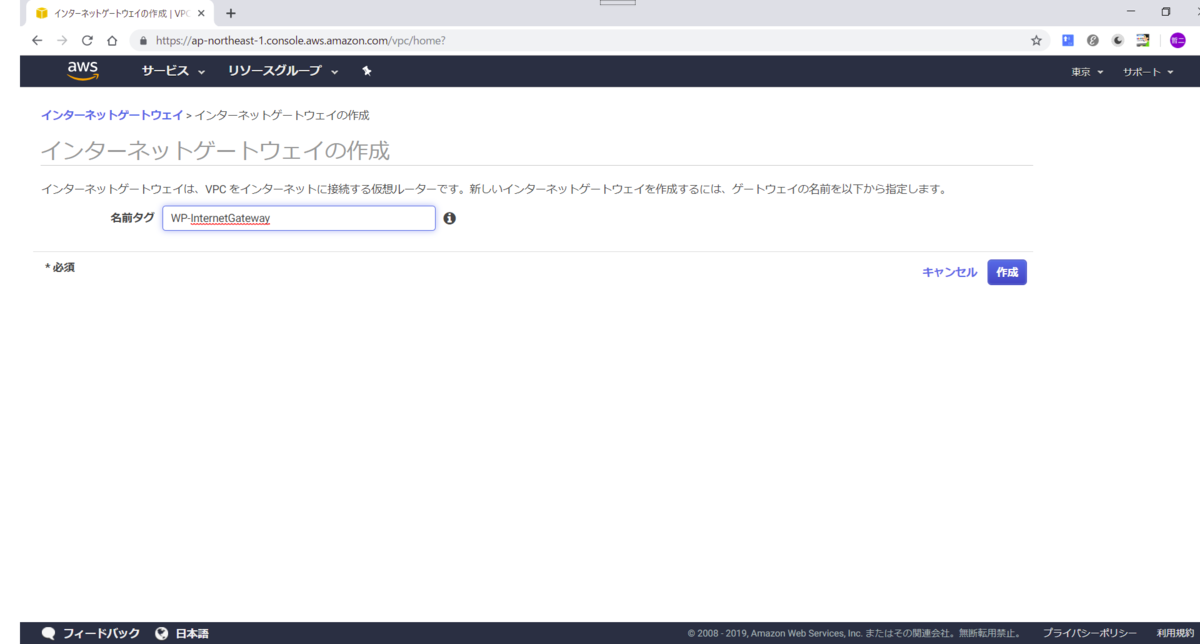1200x644 pixels.
Task: Click the AWS logo in navigation bar
Action: click(x=82, y=70)
